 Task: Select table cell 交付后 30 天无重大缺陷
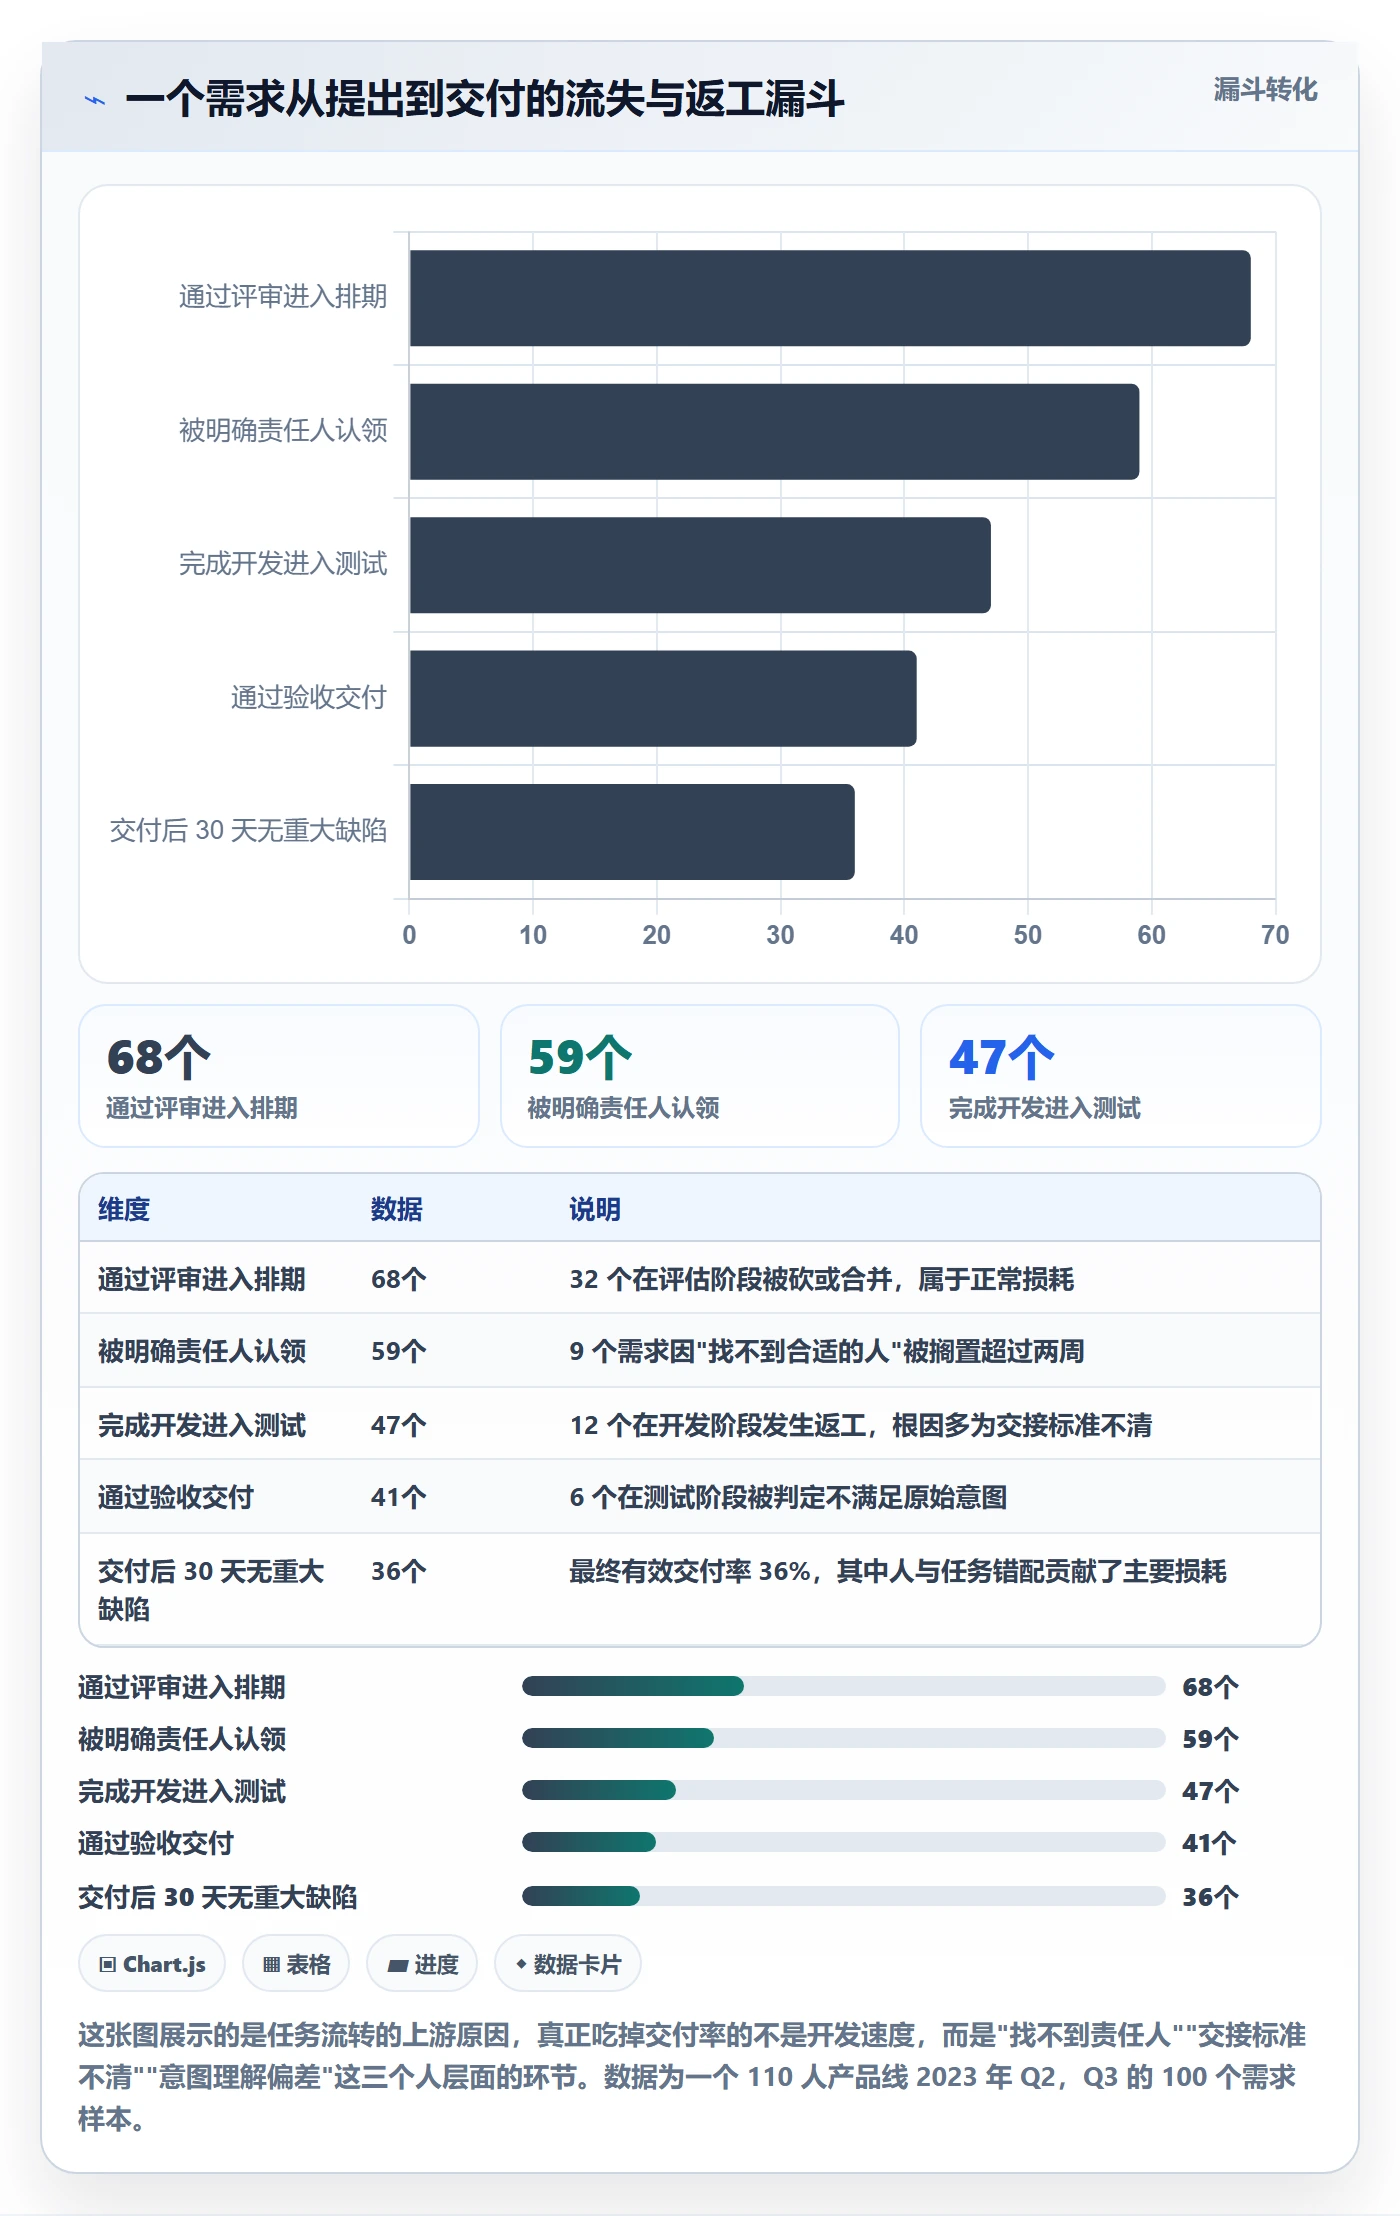tap(211, 1590)
